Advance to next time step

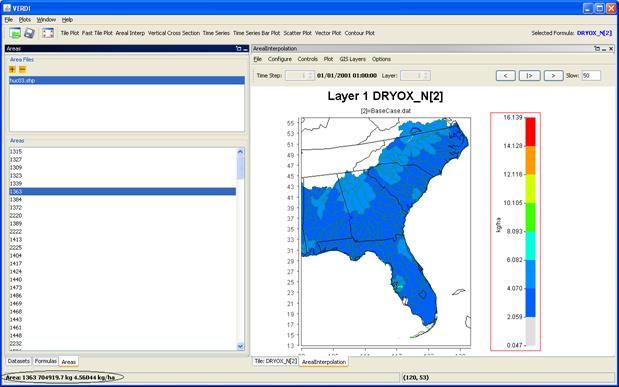point(553,75)
